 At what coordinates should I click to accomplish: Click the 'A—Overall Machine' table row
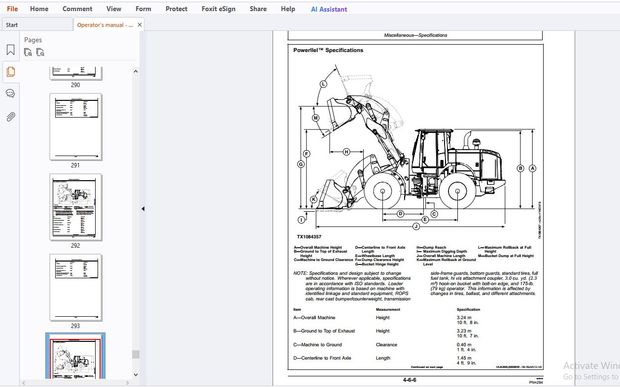click(415, 320)
